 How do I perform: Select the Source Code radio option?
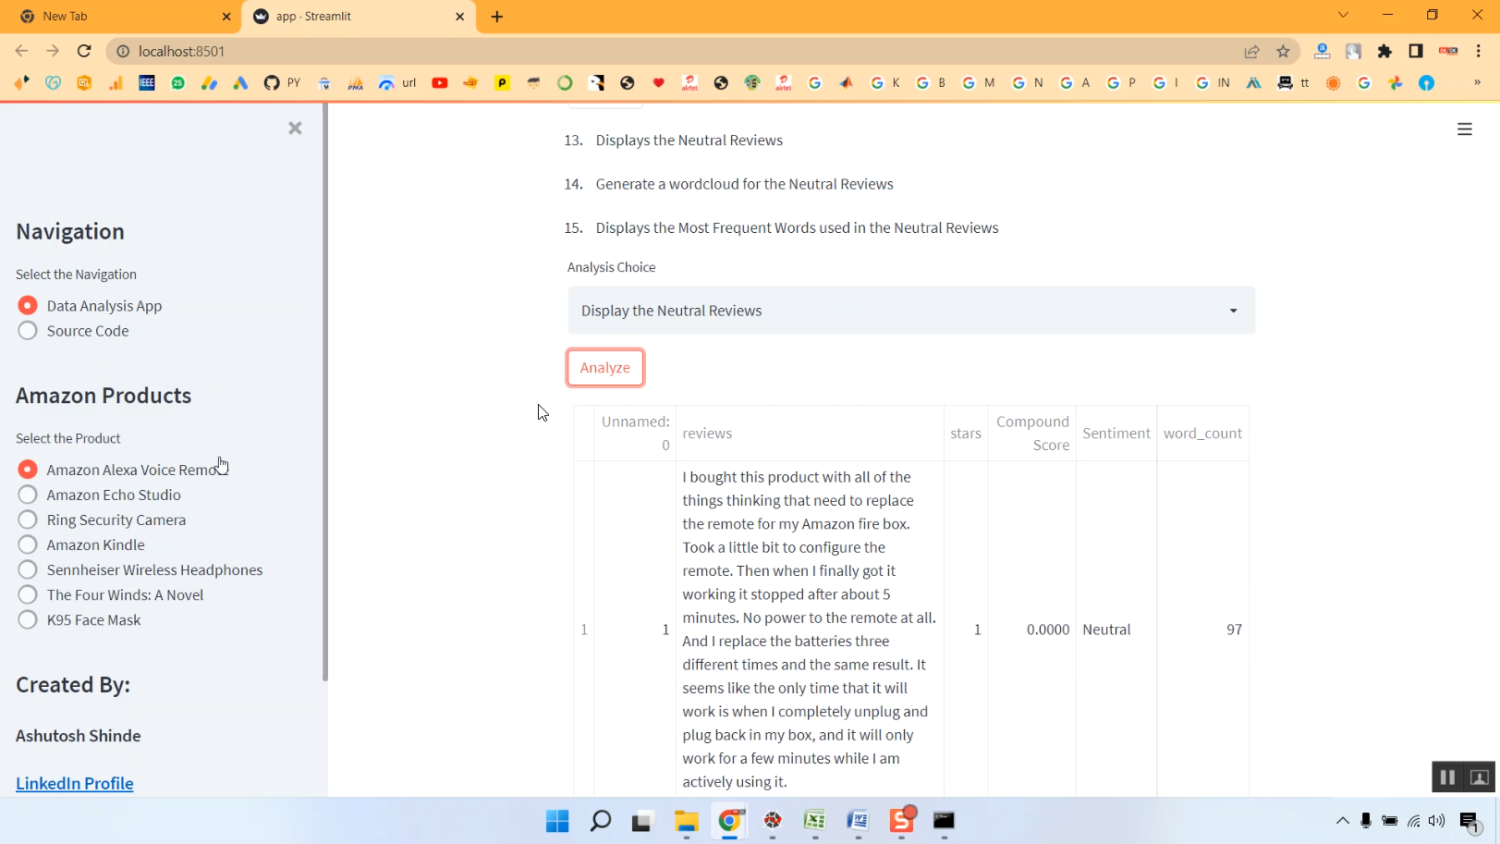tap(28, 331)
